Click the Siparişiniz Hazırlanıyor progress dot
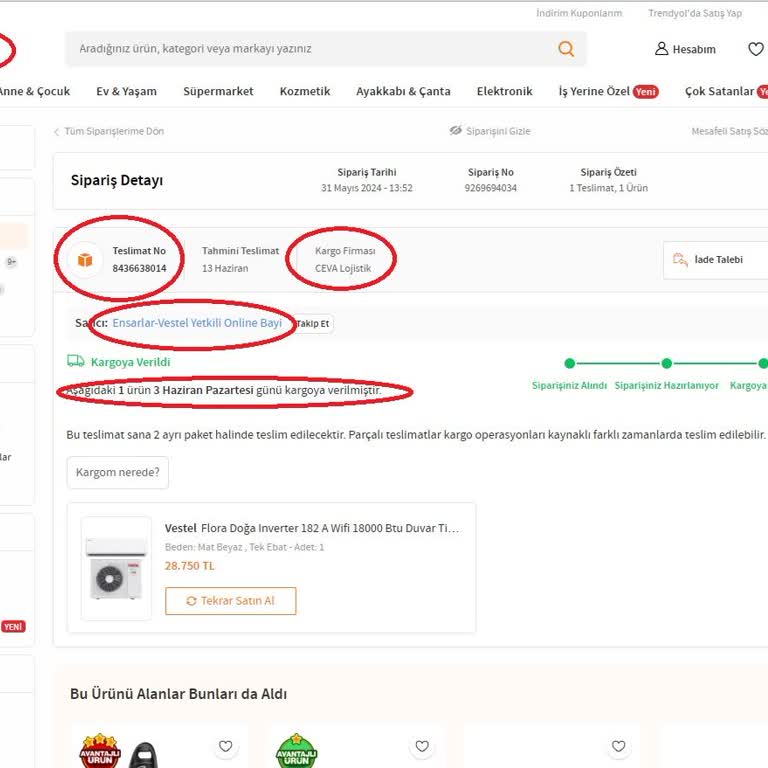The height and width of the screenshot is (768, 768). tap(667, 363)
